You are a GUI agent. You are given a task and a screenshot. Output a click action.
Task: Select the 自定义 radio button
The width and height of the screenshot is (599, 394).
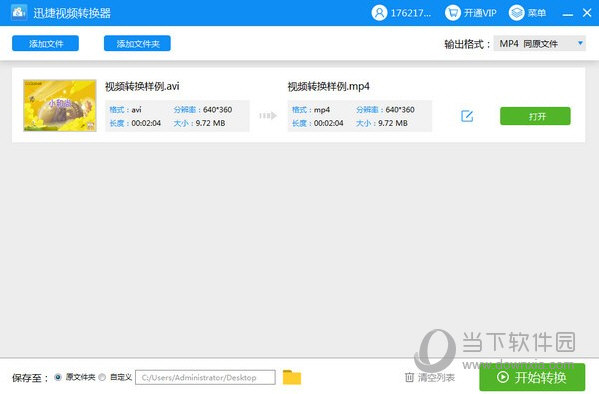tap(102, 377)
